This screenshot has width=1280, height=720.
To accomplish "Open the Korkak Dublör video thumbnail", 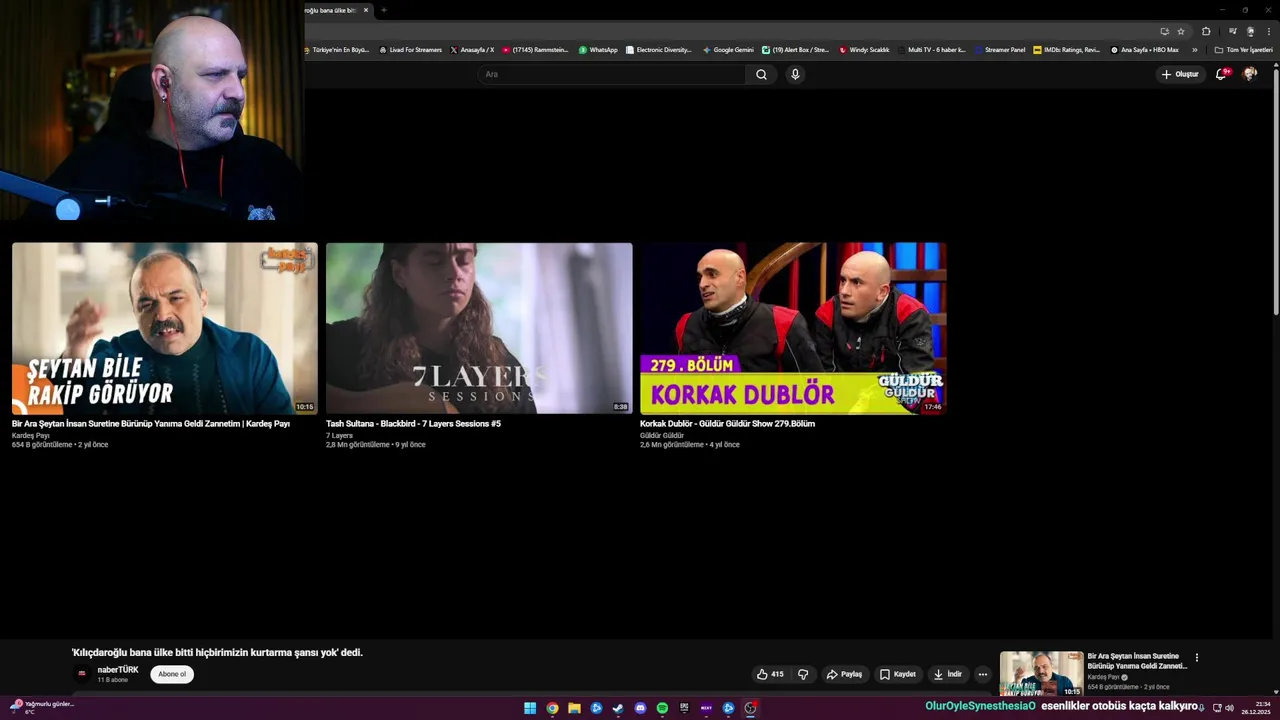I will click(x=793, y=328).
